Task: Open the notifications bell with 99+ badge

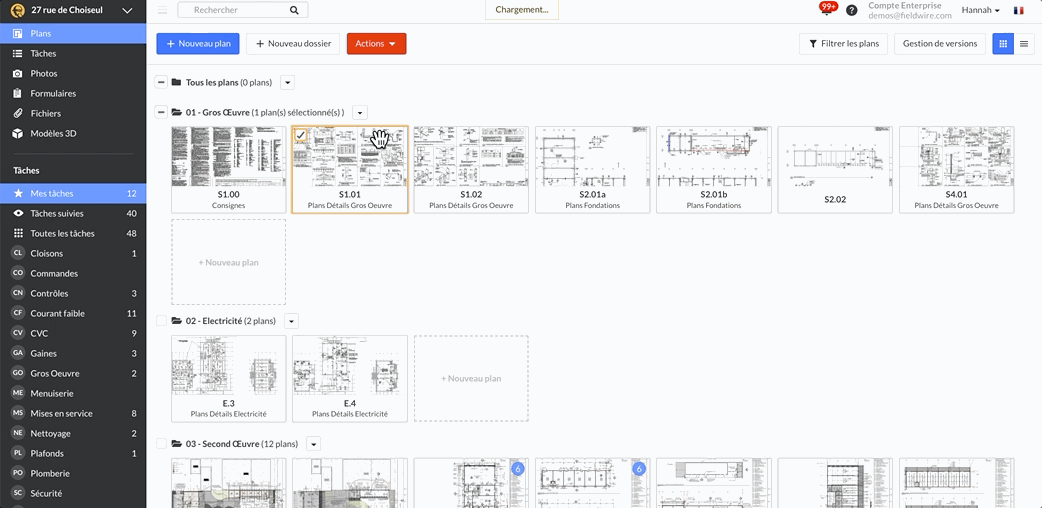Action: point(827,9)
